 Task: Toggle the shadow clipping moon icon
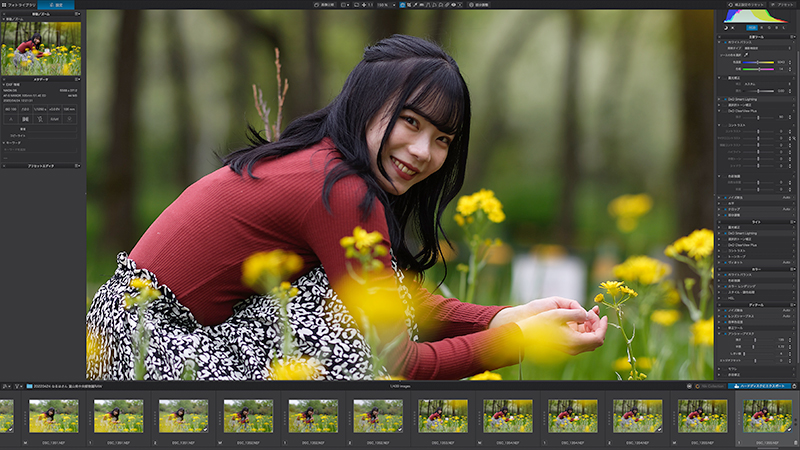(x=726, y=28)
